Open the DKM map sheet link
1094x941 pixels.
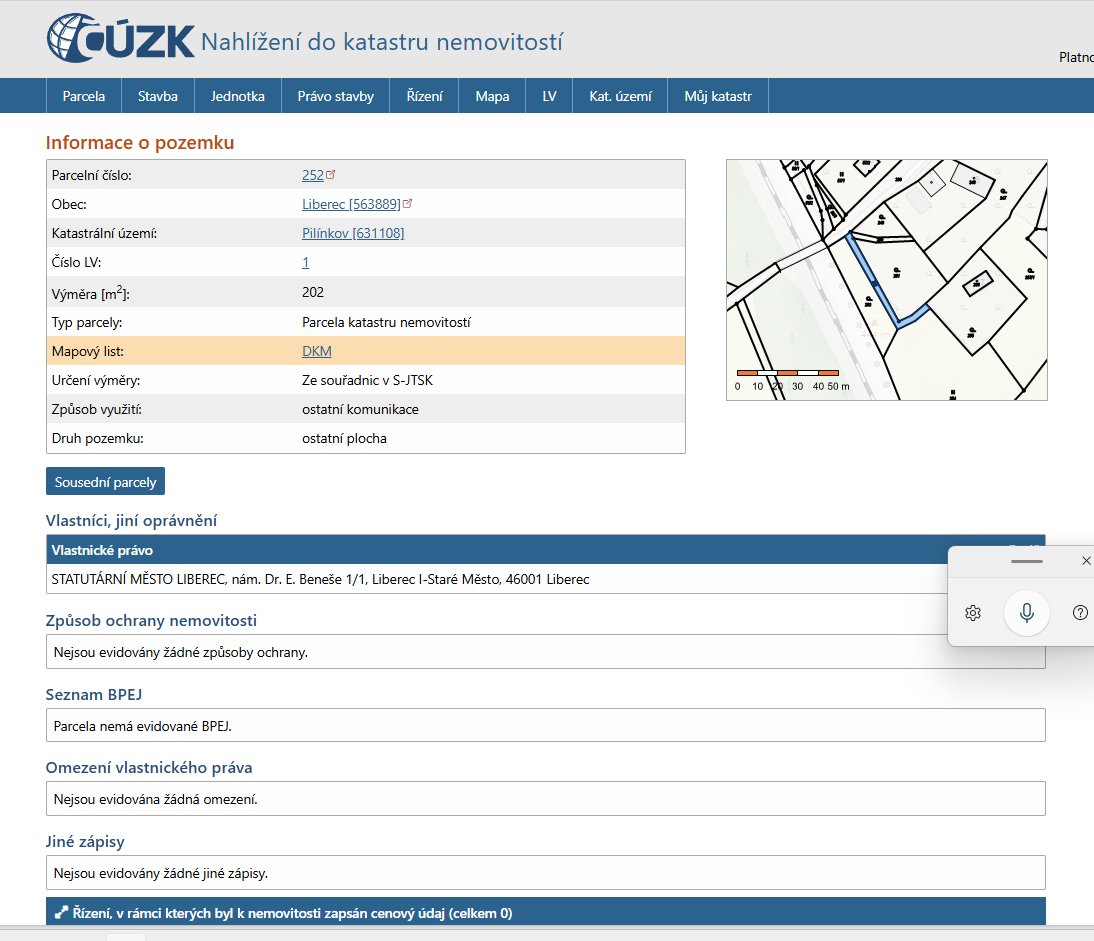click(x=316, y=351)
